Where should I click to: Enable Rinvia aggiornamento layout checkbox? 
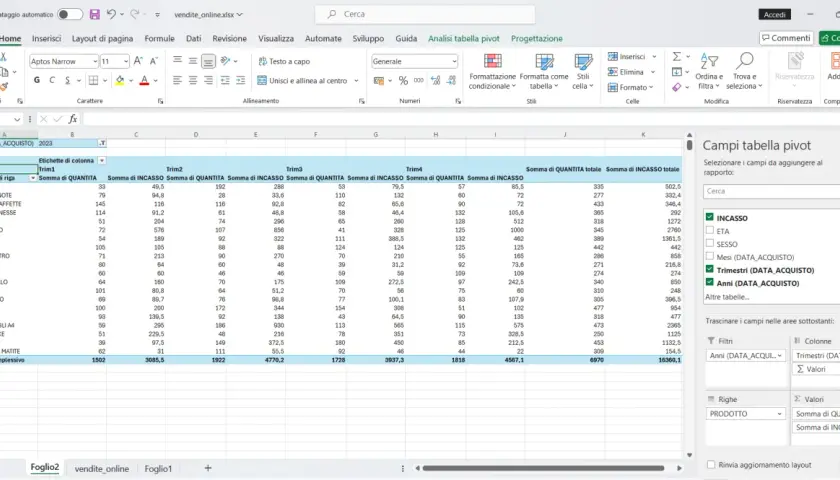coord(711,464)
